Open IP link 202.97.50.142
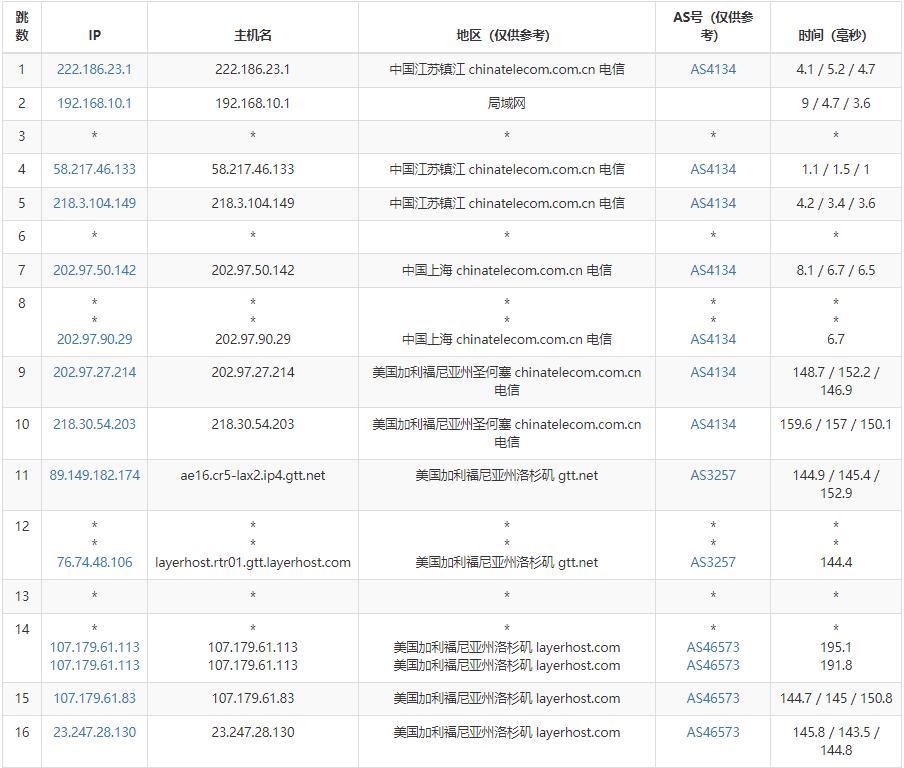This screenshot has height=768, width=904. [94, 270]
